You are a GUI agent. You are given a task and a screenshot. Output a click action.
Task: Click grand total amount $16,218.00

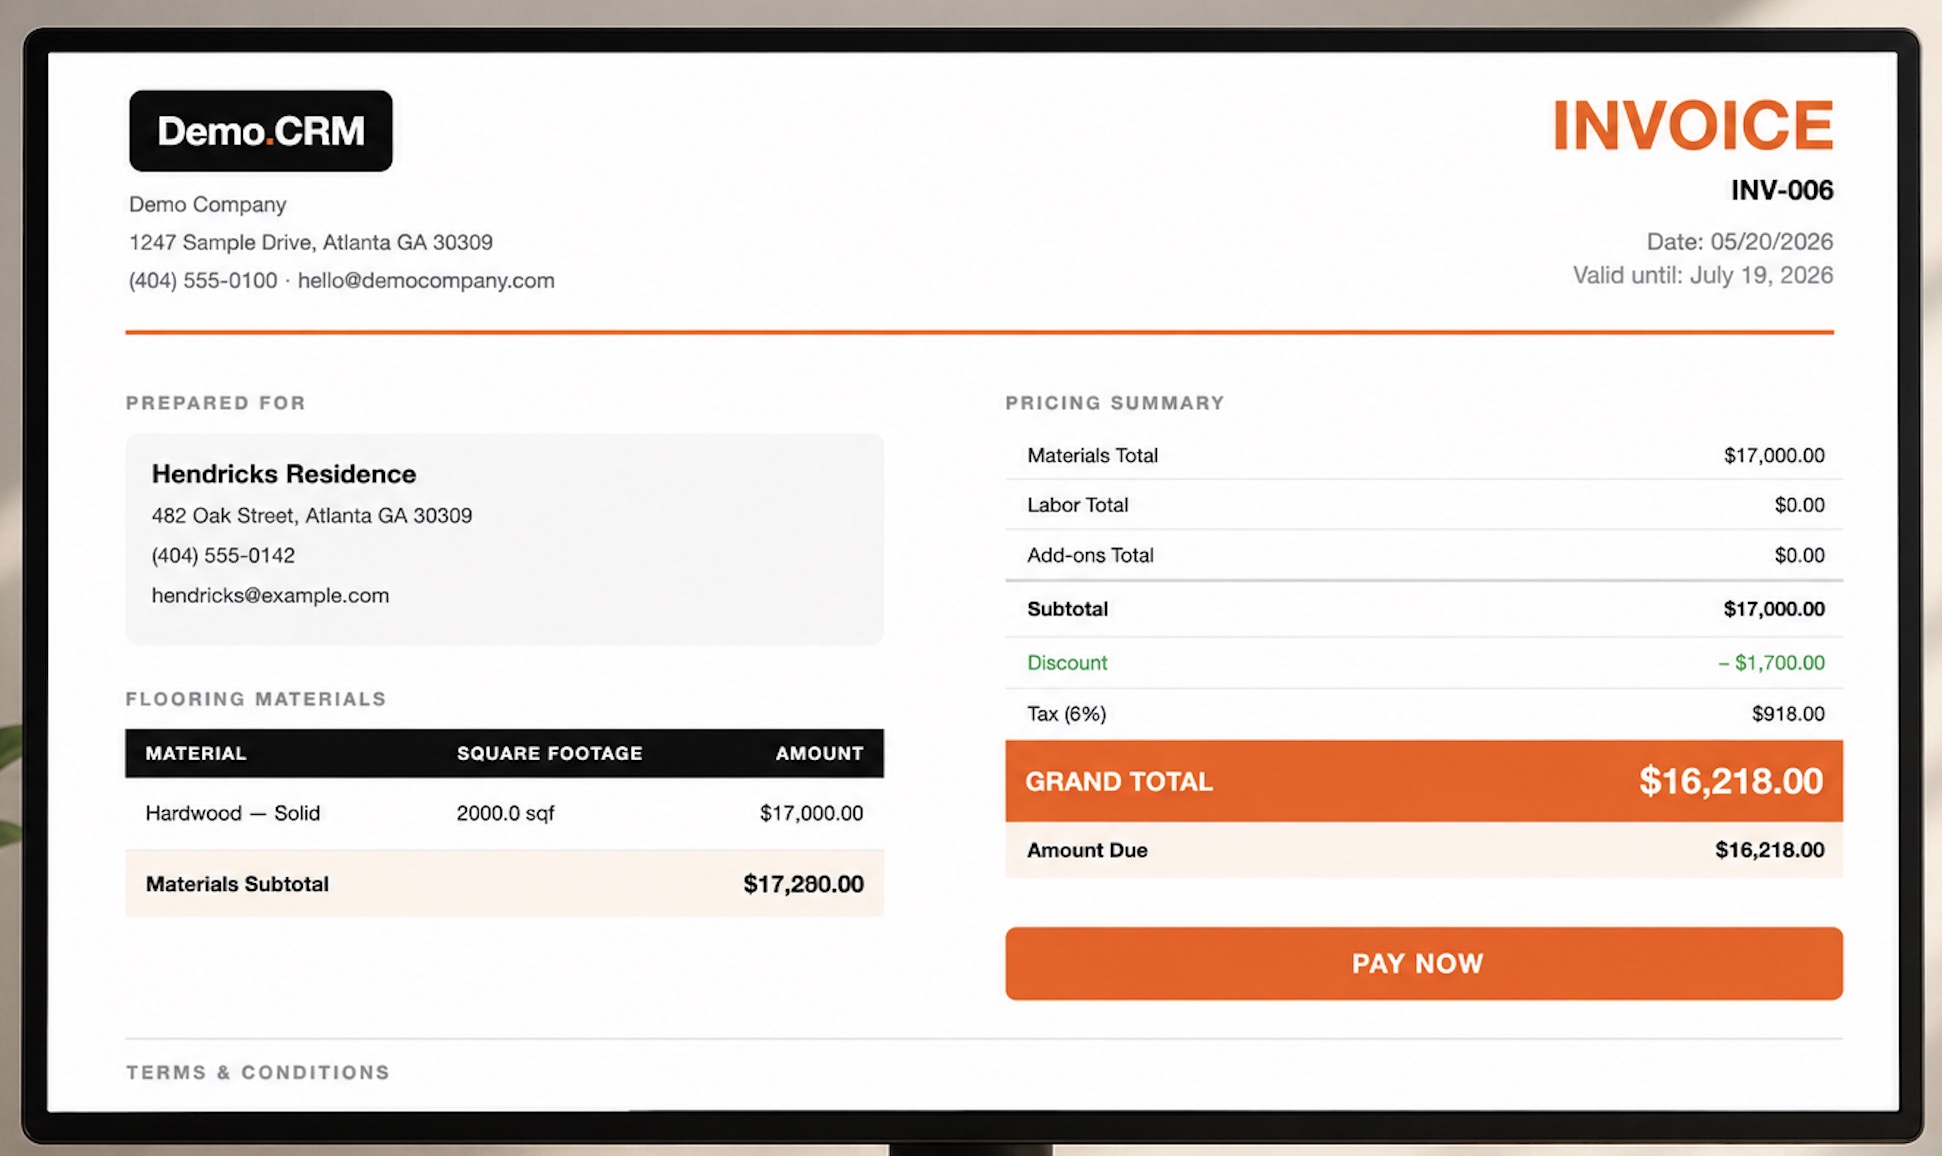click(1731, 781)
